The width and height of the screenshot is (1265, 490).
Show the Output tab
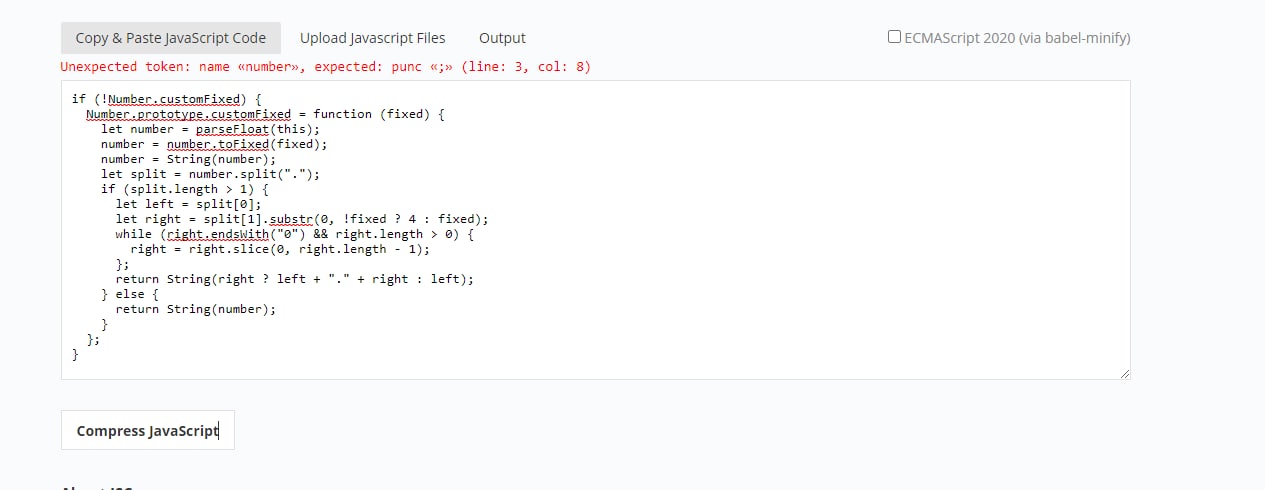coord(502,38)
